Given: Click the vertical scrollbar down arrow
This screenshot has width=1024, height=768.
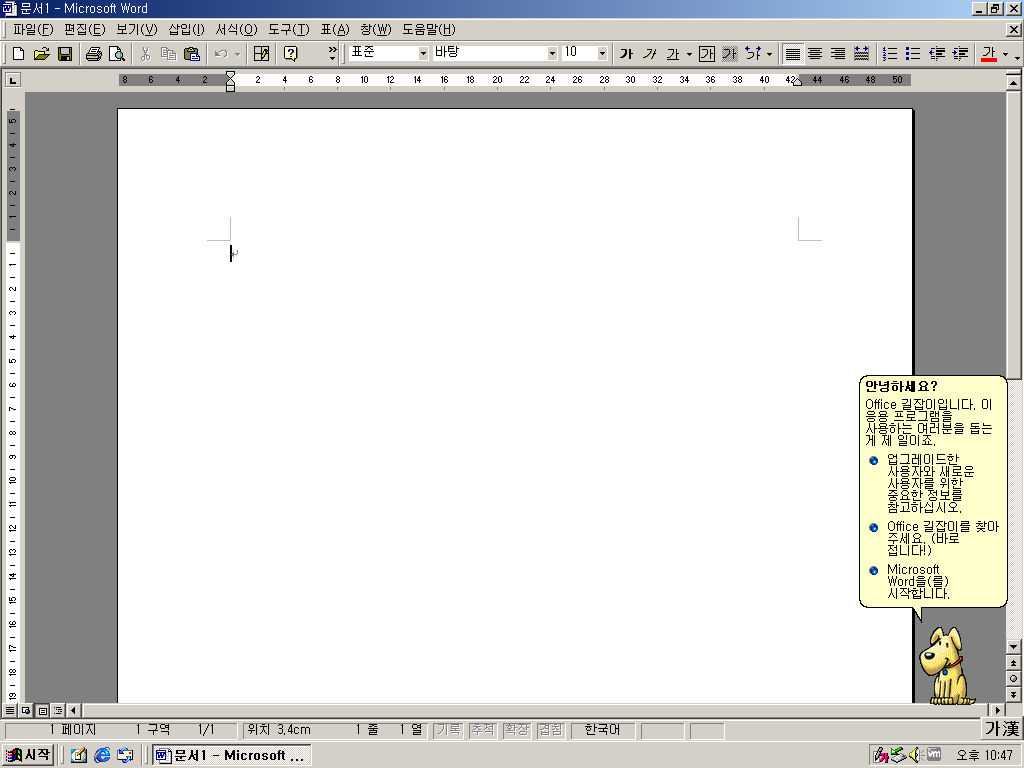Looking at the screenshot, I should pyautogui.click(x=1013, y=647).
